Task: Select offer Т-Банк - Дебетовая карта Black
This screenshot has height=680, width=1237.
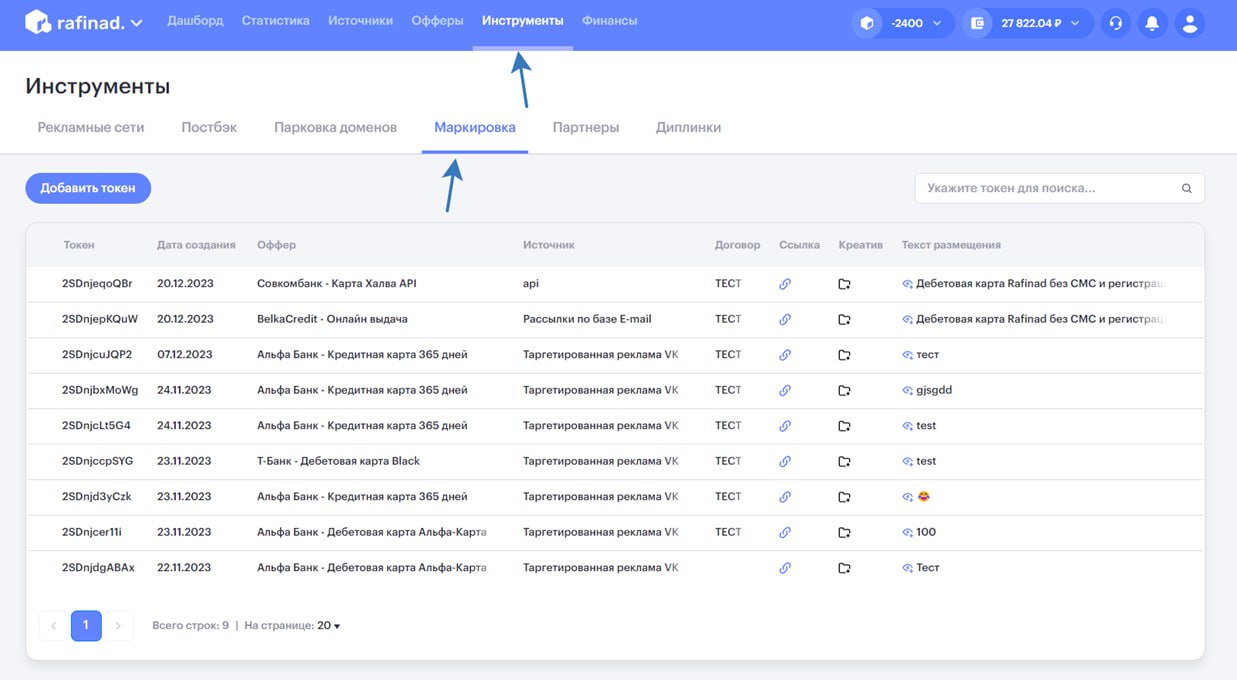Action: tap(338, 462)
